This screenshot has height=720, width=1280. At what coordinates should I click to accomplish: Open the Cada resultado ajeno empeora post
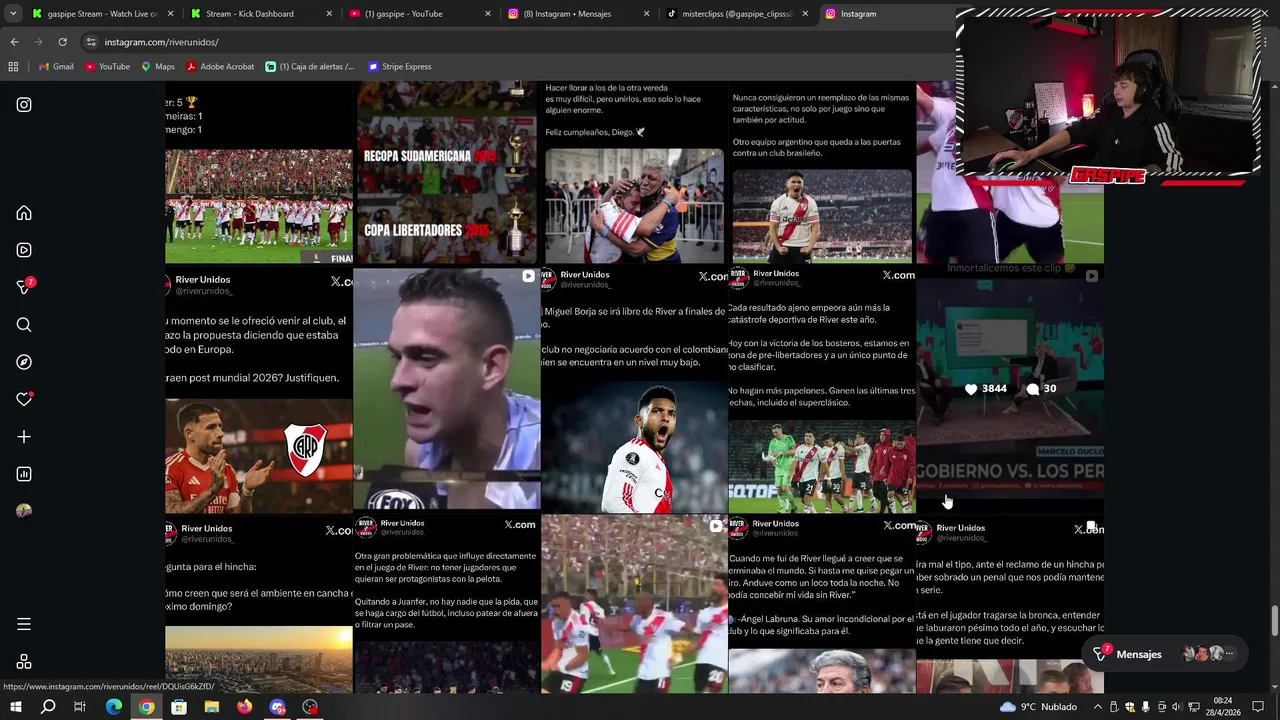click(x=822, y=389)
